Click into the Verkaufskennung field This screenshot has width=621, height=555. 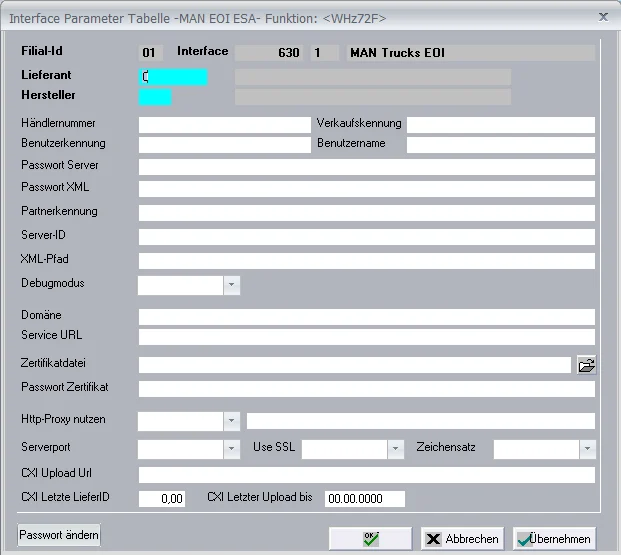[501, 125]
